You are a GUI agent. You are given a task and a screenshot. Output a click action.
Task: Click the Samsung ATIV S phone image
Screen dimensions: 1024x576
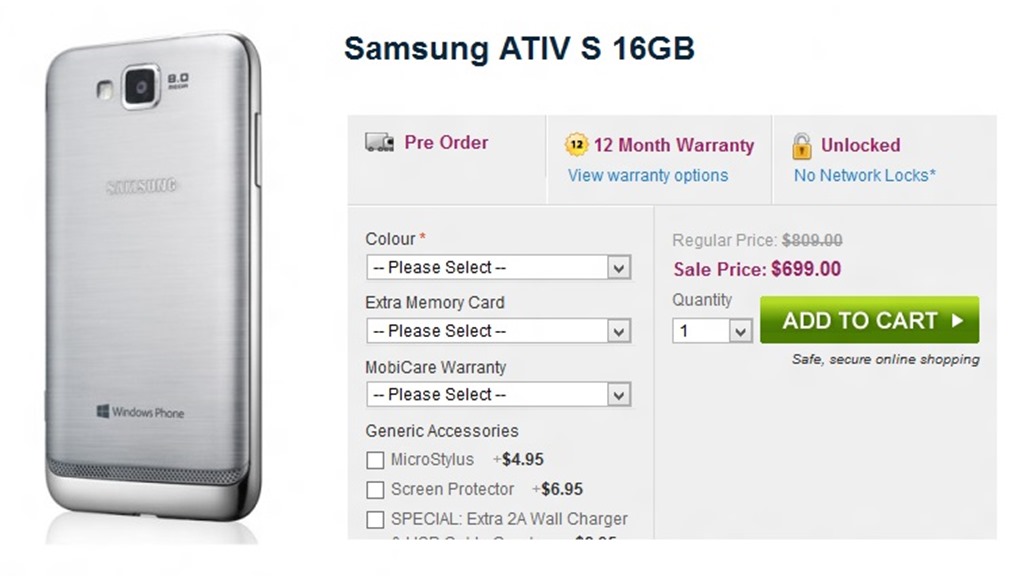(152, 282)
